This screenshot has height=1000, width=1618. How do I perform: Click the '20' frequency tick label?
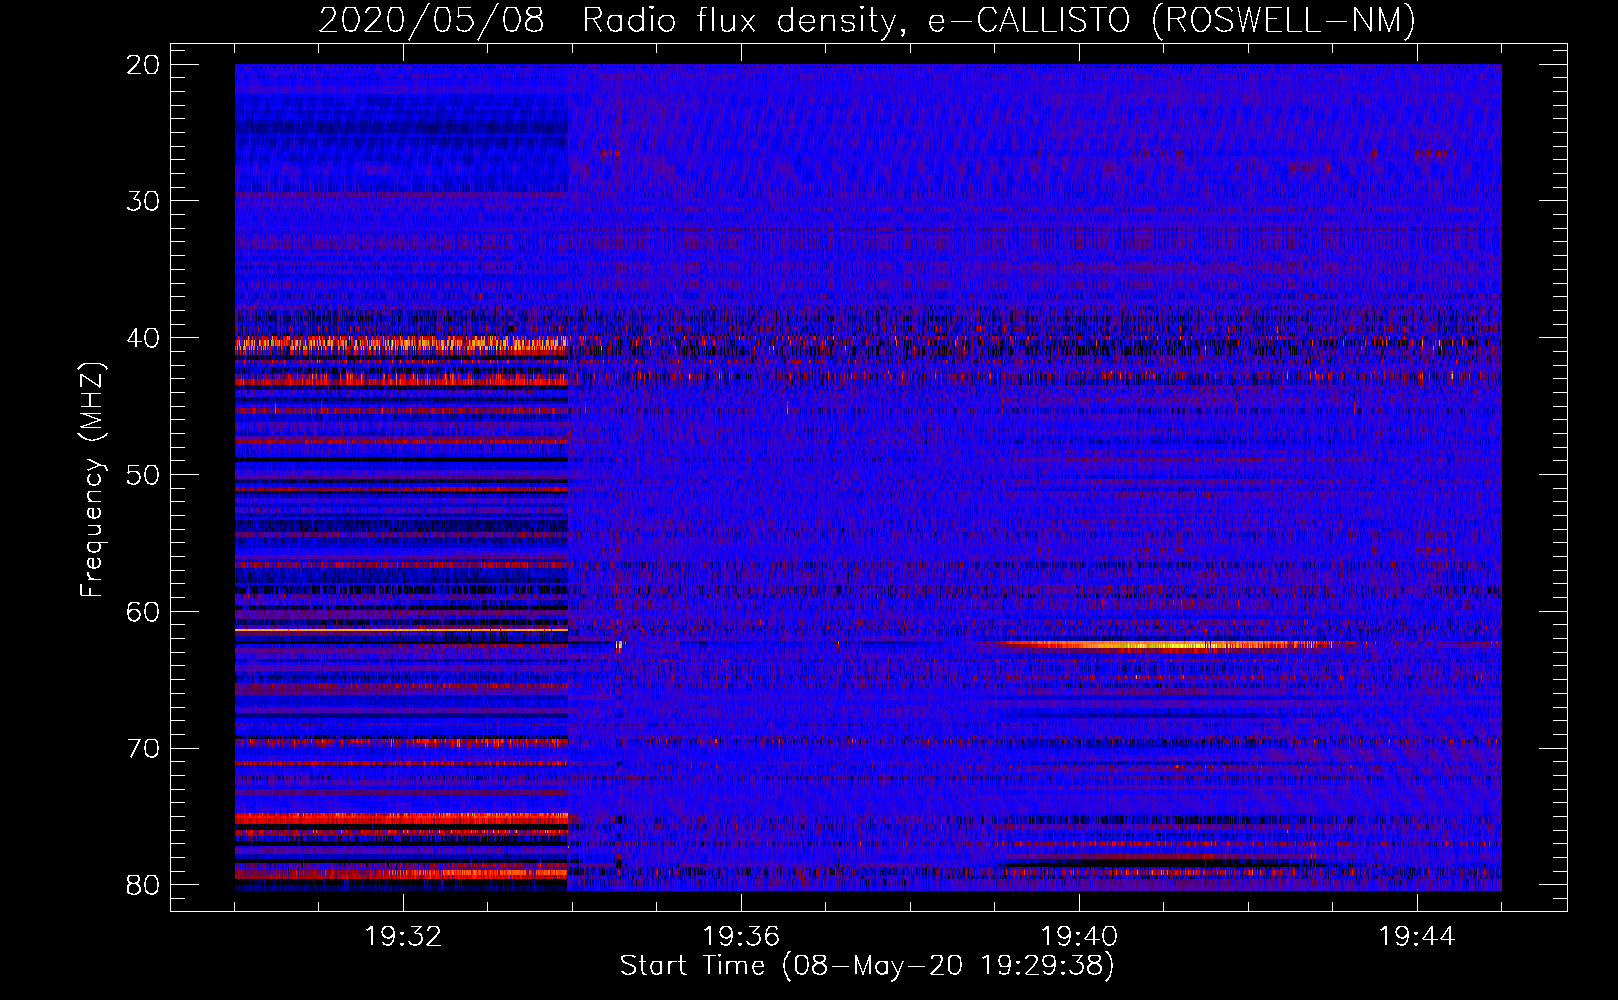coord(143,65)
